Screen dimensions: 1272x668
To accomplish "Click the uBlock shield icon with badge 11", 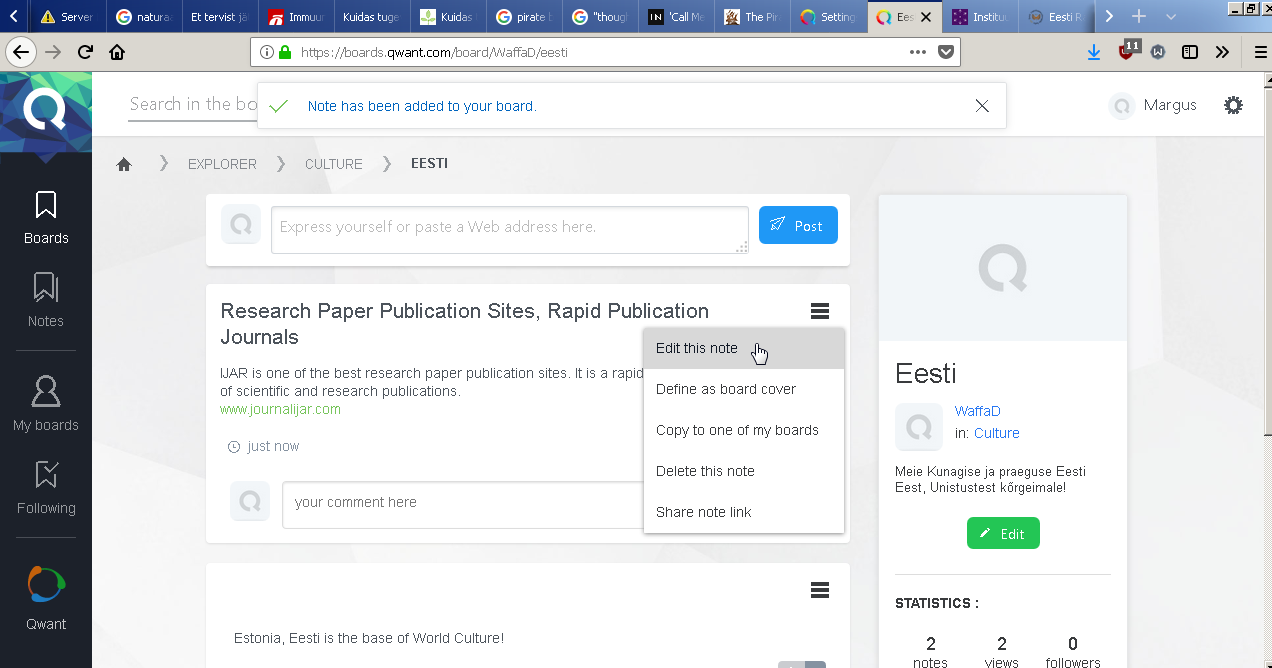I will pos(1128,50).
